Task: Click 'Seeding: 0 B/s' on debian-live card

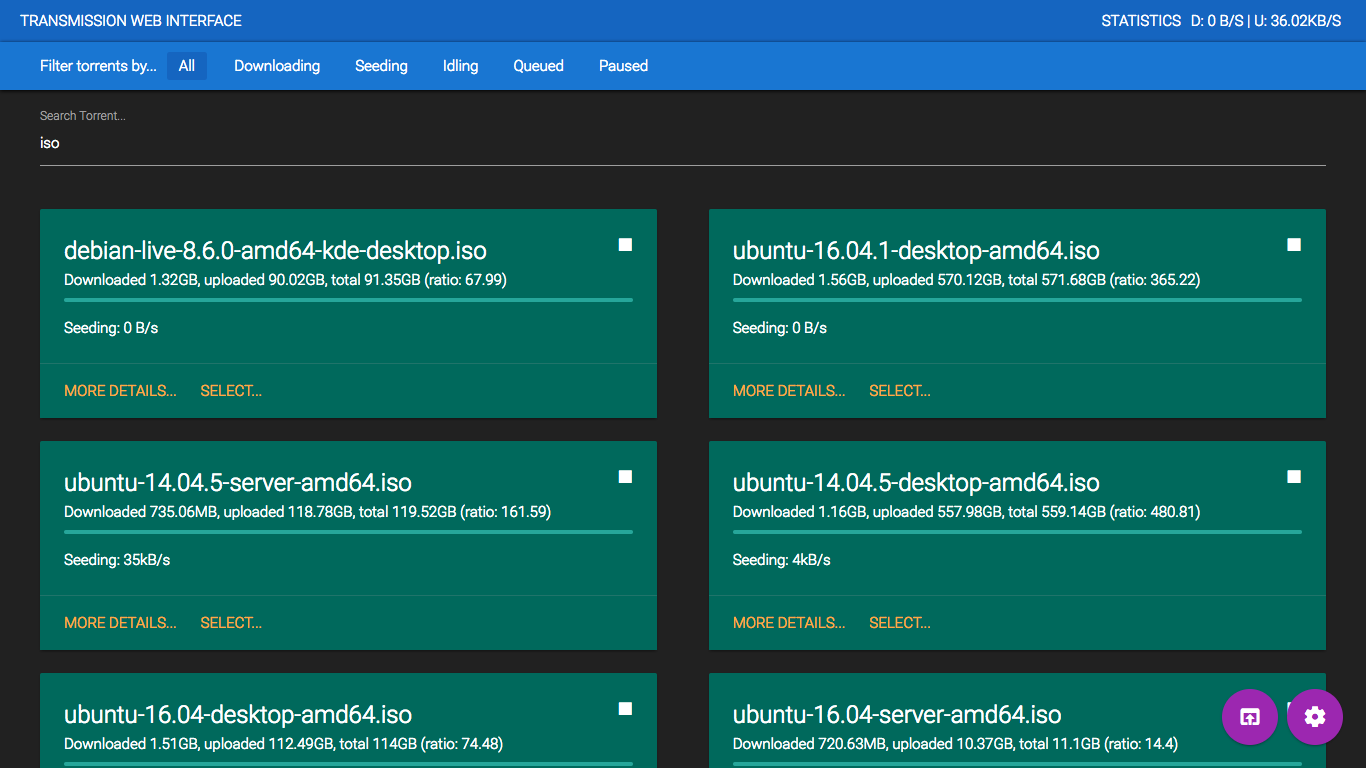Action: click(111, 328)
